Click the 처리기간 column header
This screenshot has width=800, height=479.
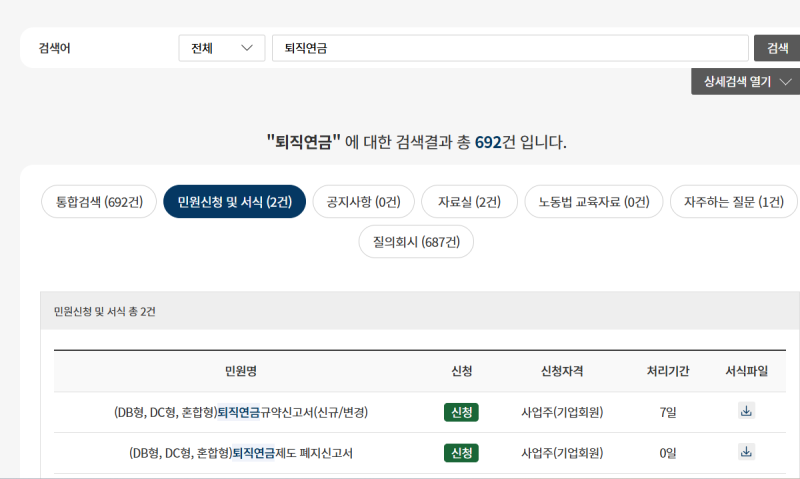tap(668, 371)
